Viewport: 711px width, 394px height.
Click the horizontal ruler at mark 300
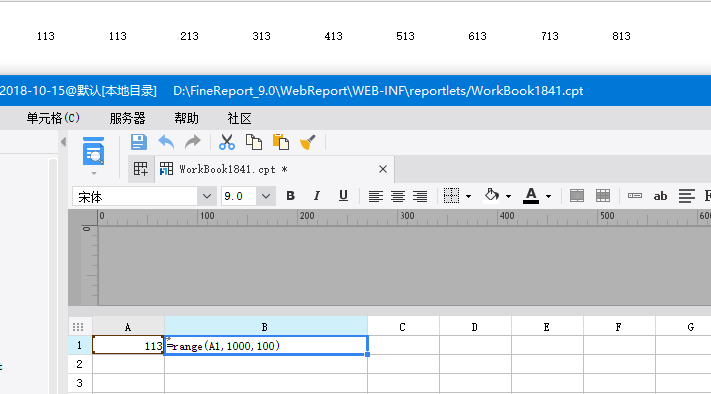pos(407,216)
